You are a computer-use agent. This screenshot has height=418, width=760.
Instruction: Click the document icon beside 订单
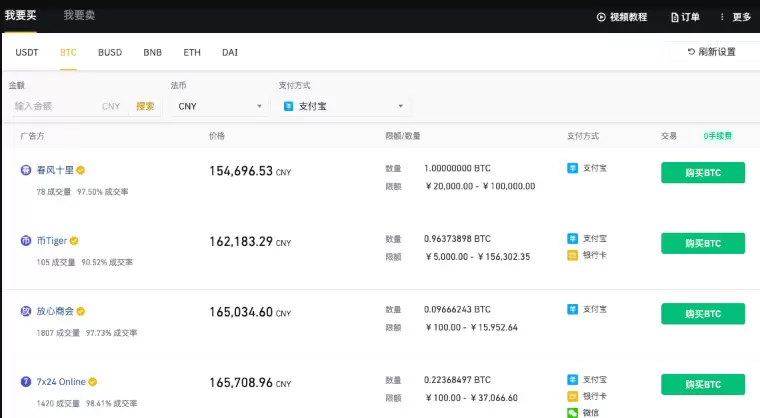pos(675,17)
